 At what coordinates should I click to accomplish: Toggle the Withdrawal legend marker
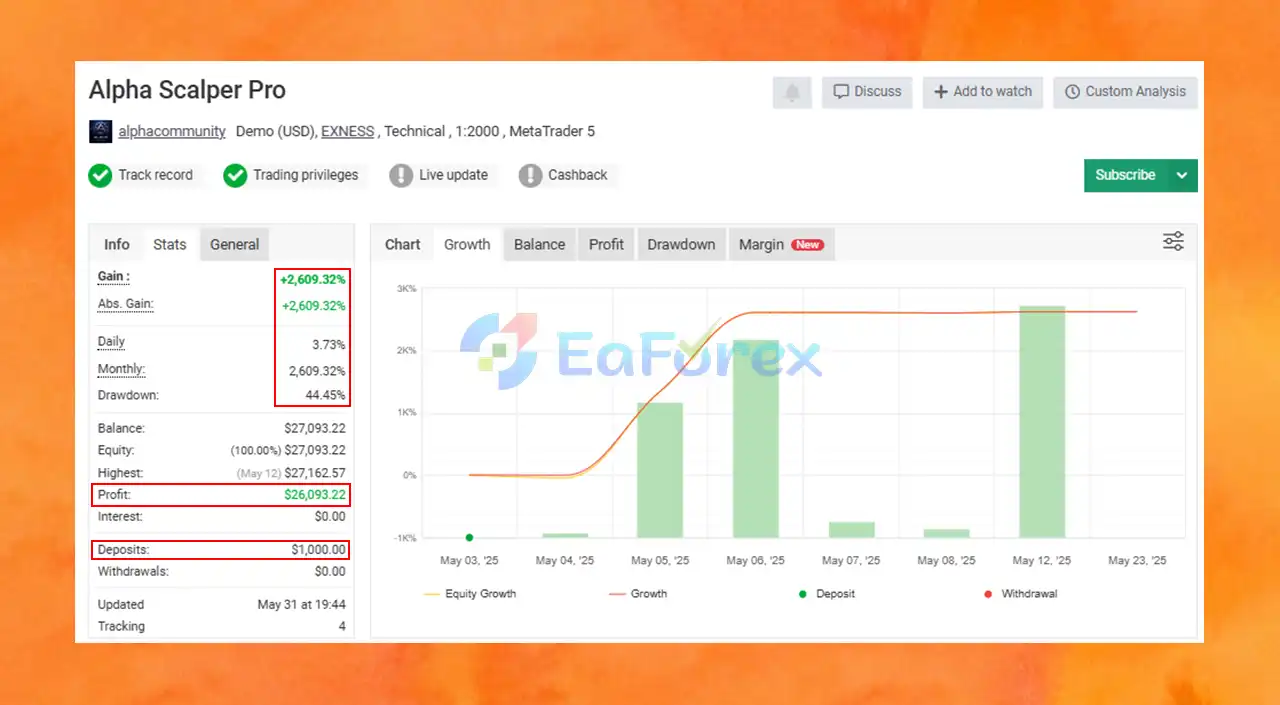(1021, 594)
